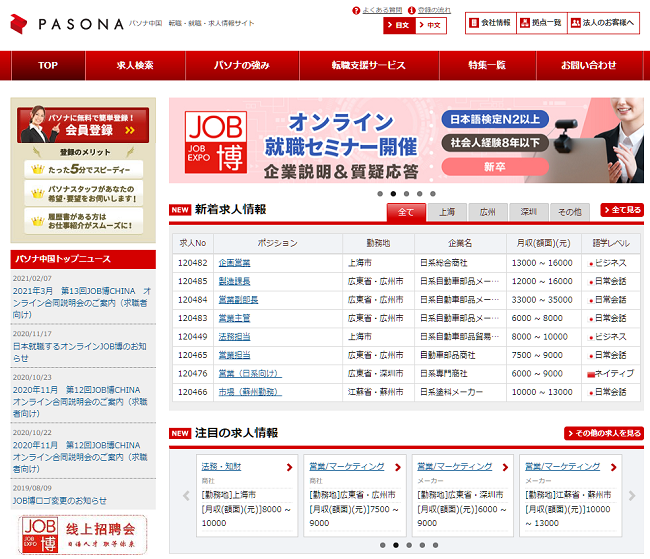Open the 特集一覧 menu item
650x559 pixels.
(488, 65)
